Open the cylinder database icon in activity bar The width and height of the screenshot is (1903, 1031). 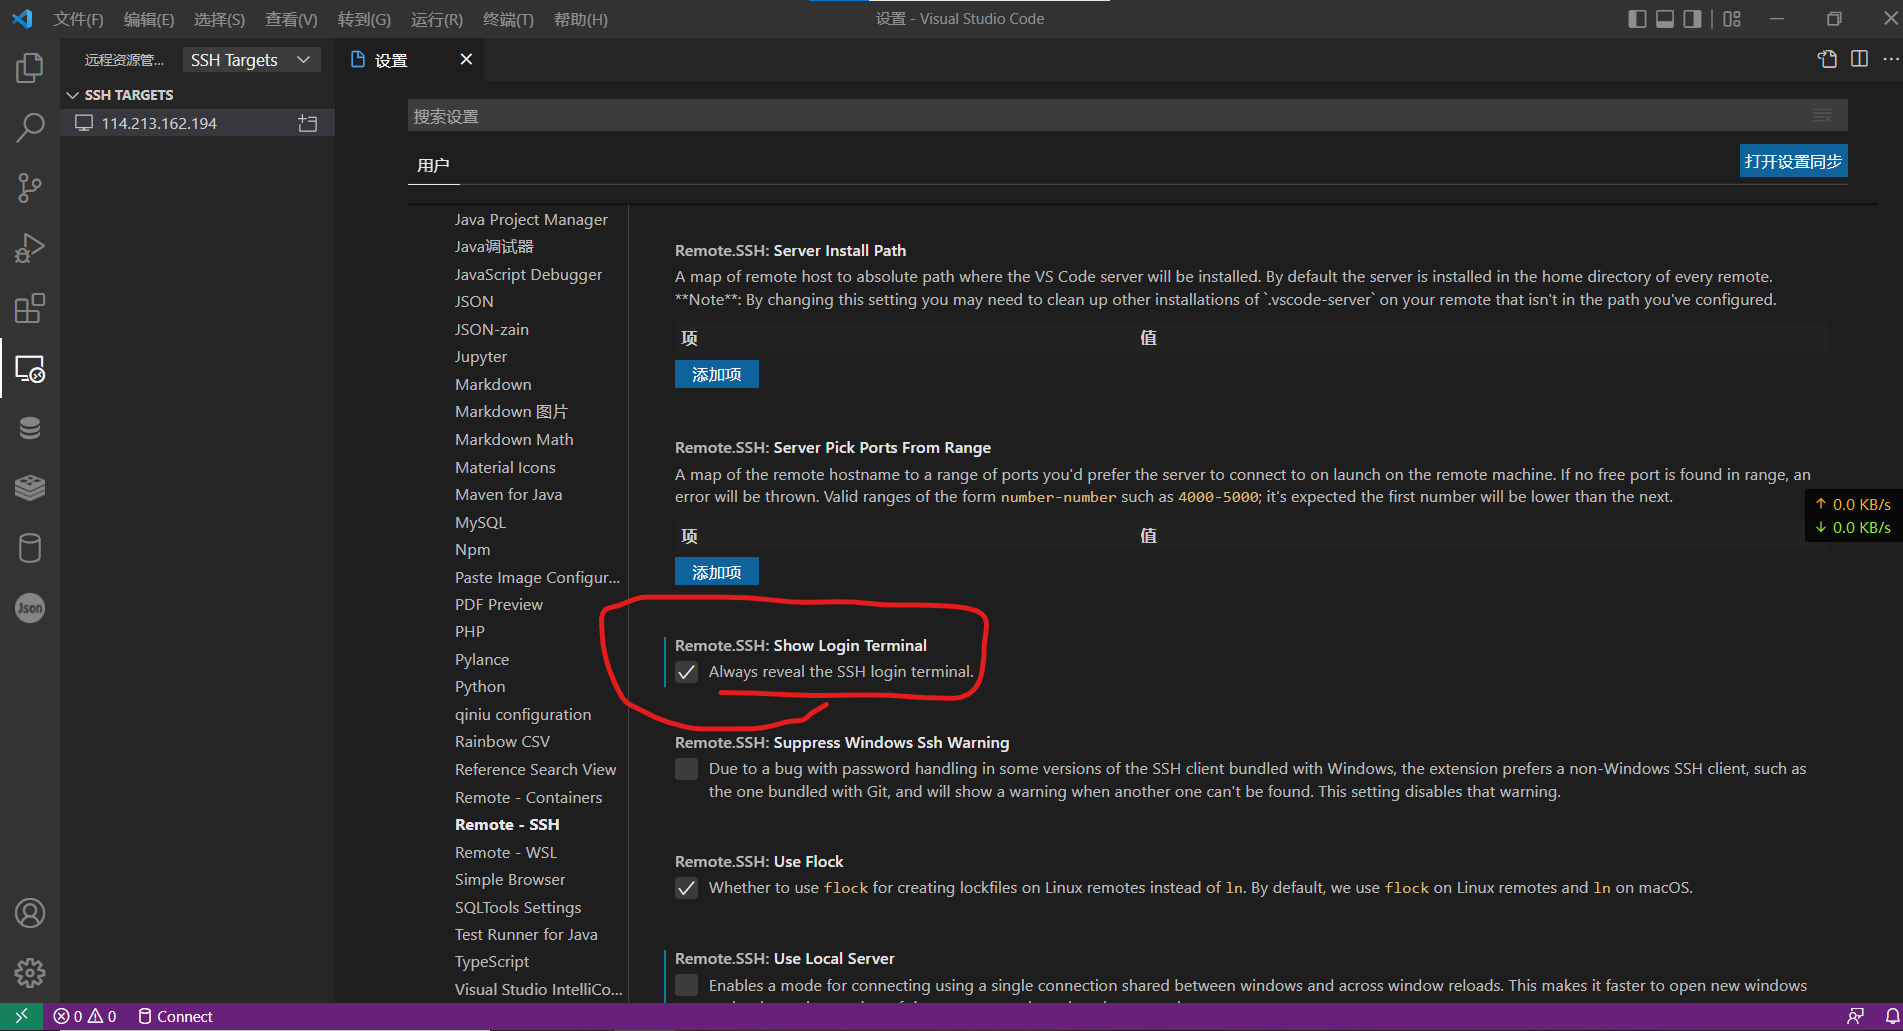pos(30,548)
